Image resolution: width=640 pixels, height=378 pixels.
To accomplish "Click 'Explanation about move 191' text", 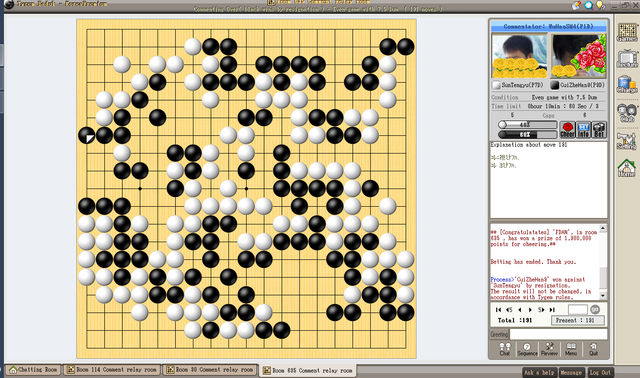I will point(529,145).
